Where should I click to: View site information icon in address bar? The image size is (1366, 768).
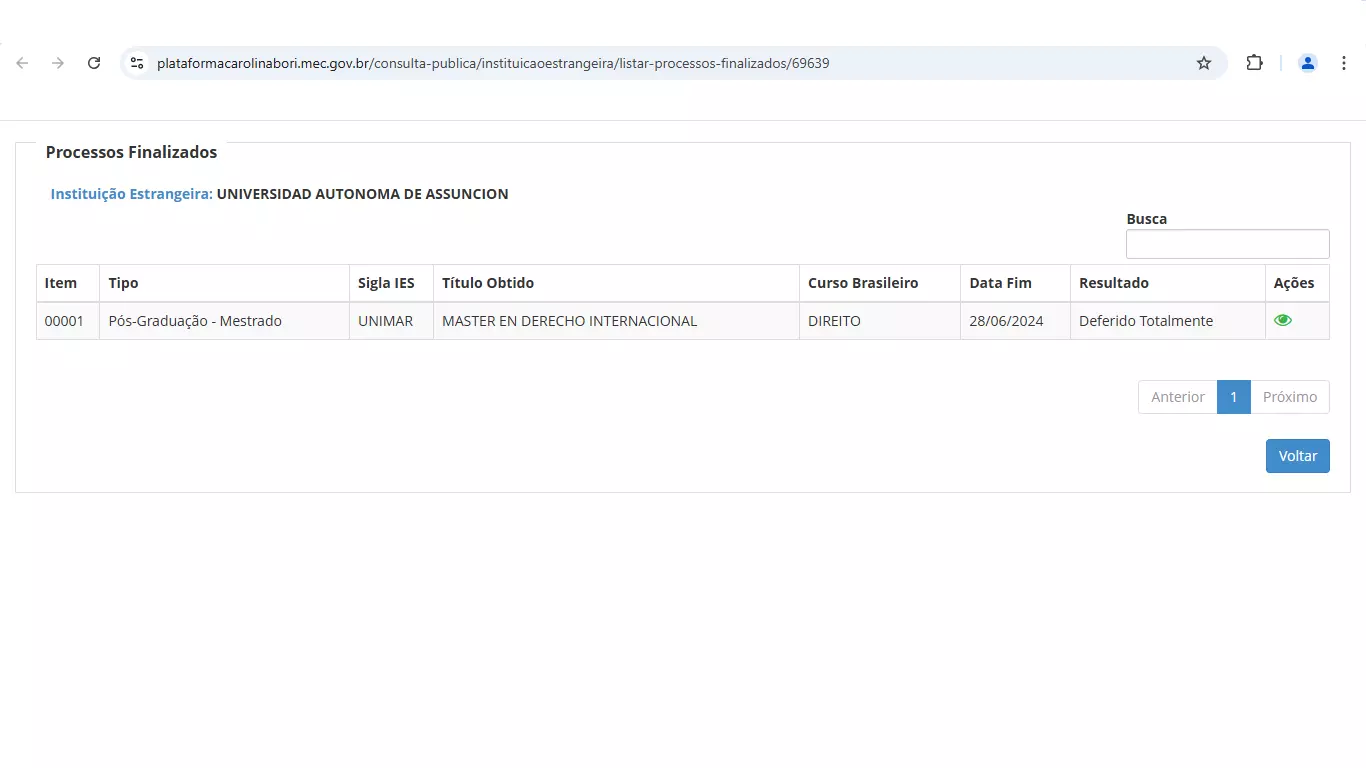click(x=138, y=63)
